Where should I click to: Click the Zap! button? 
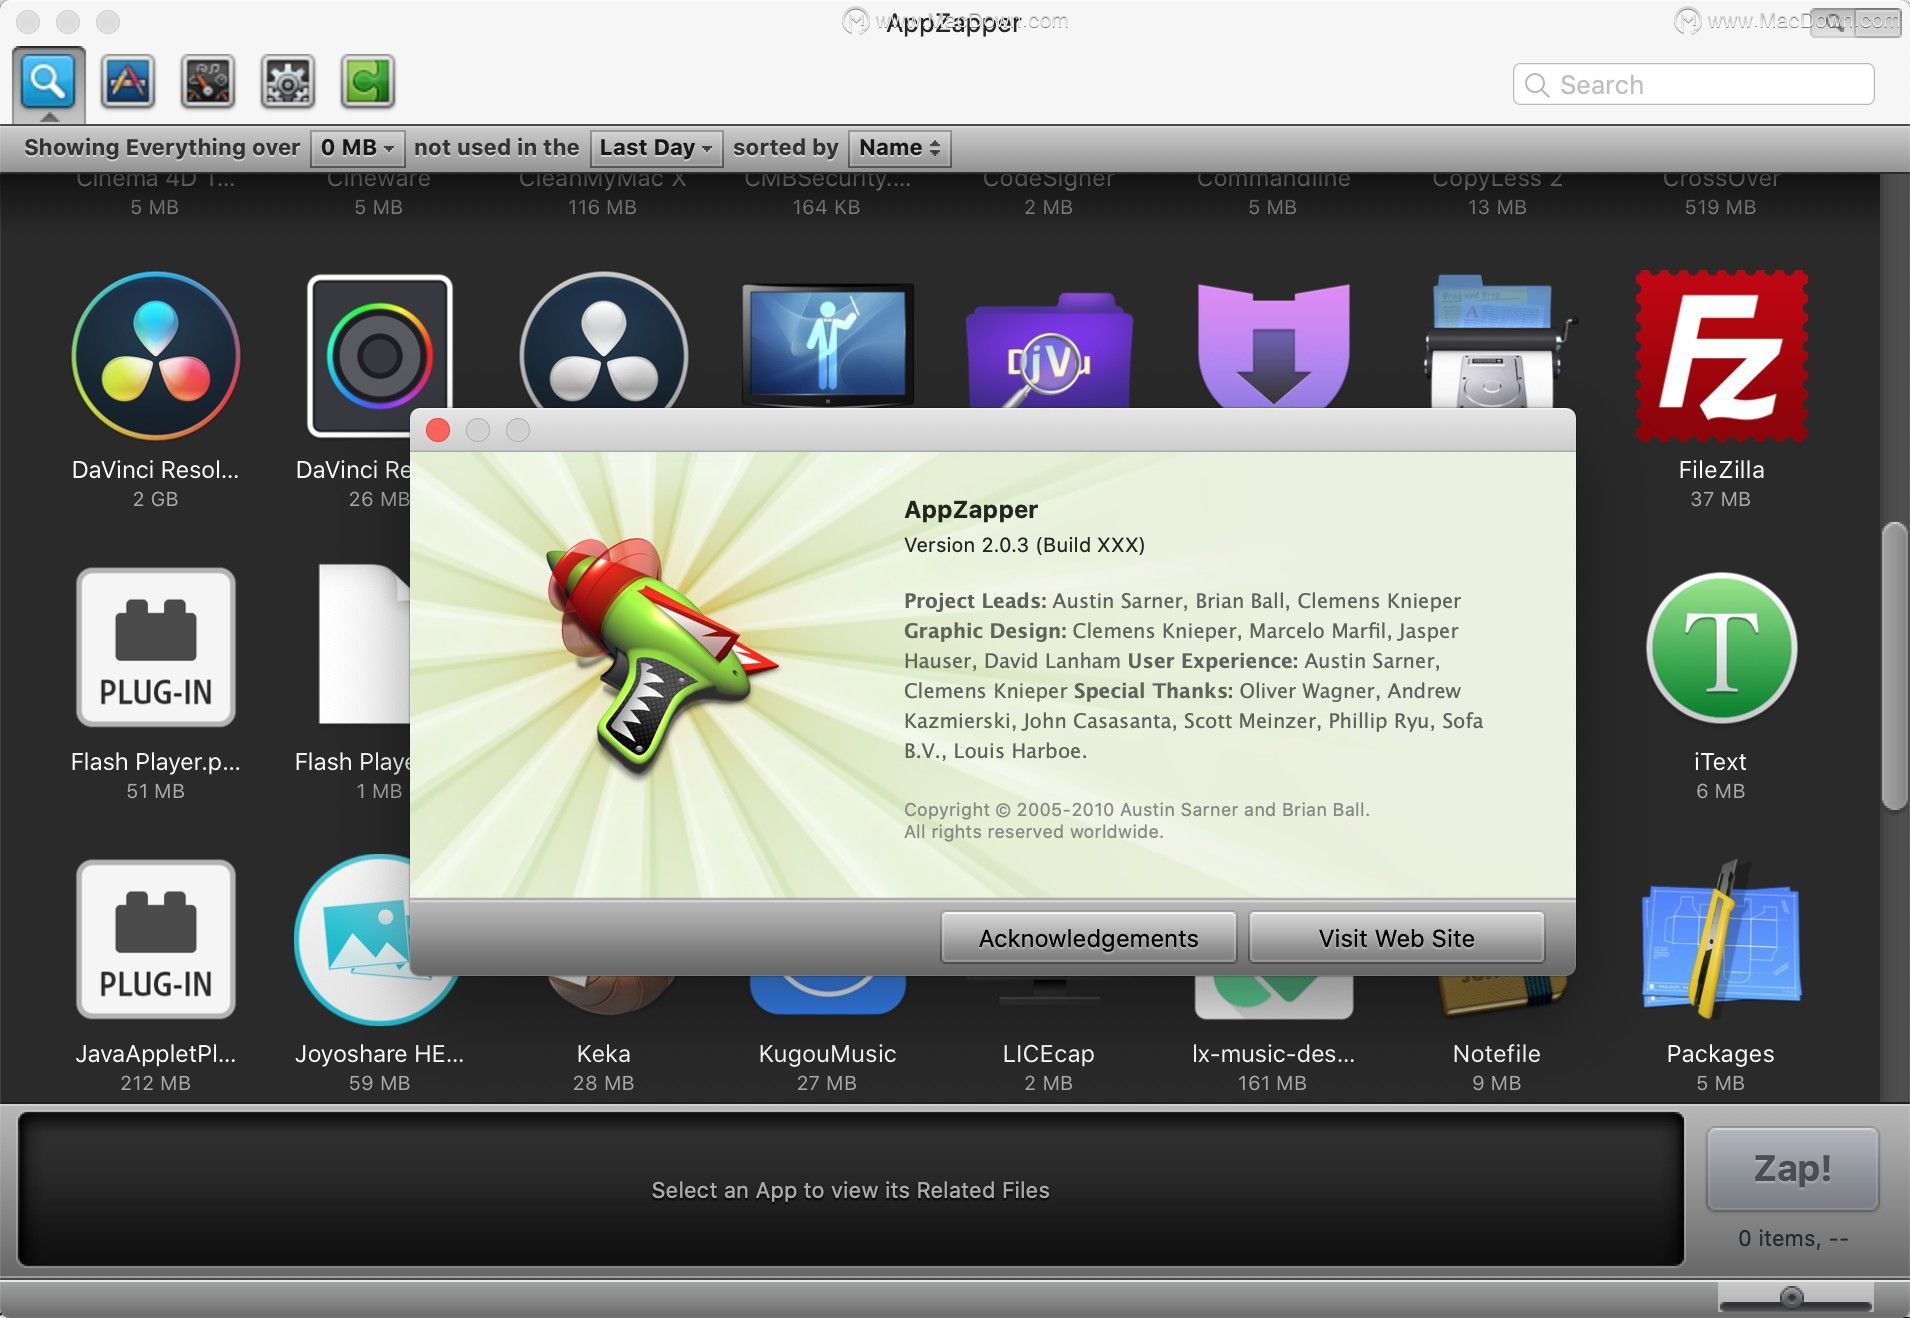[x=1792, y=1168]
